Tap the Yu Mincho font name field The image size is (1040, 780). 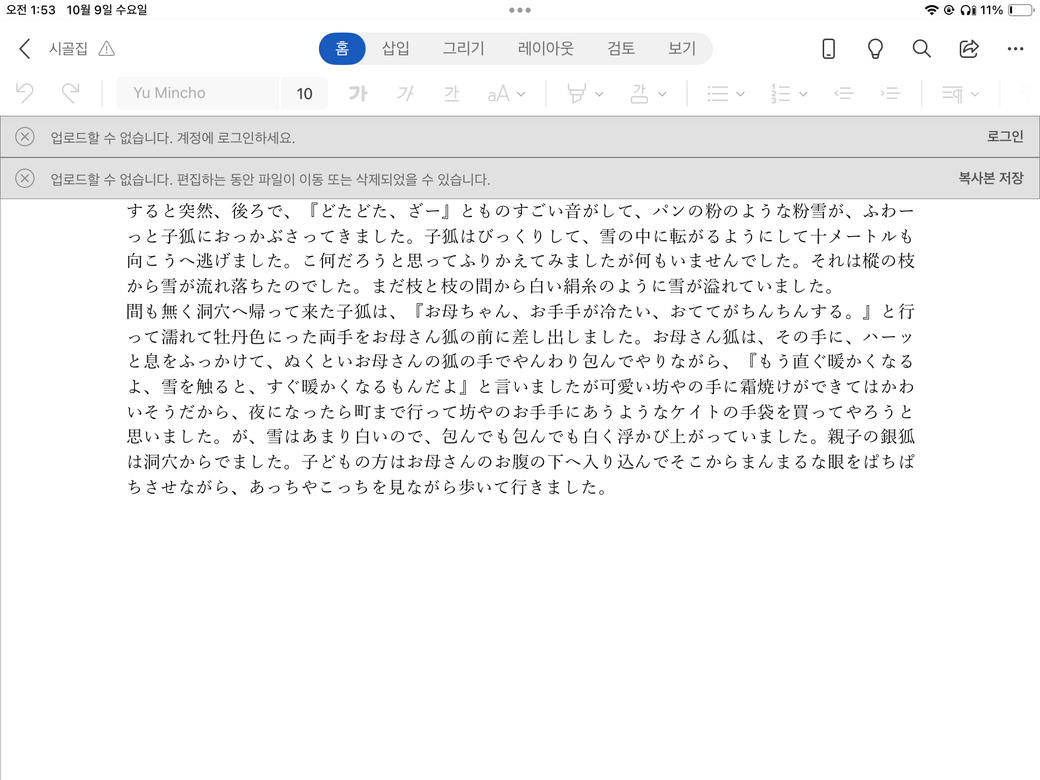[198, 93]
